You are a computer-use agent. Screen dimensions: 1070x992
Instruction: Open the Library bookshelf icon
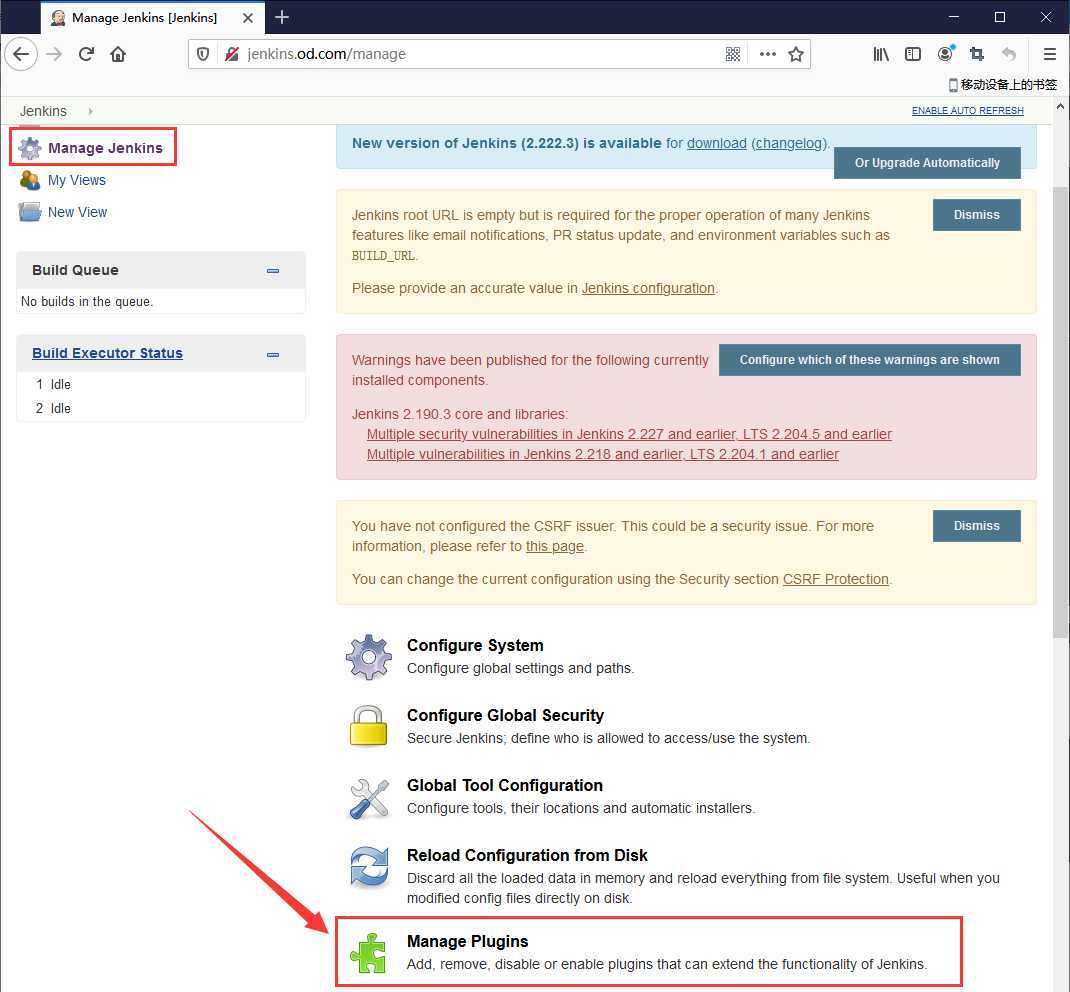pos(881,54)
